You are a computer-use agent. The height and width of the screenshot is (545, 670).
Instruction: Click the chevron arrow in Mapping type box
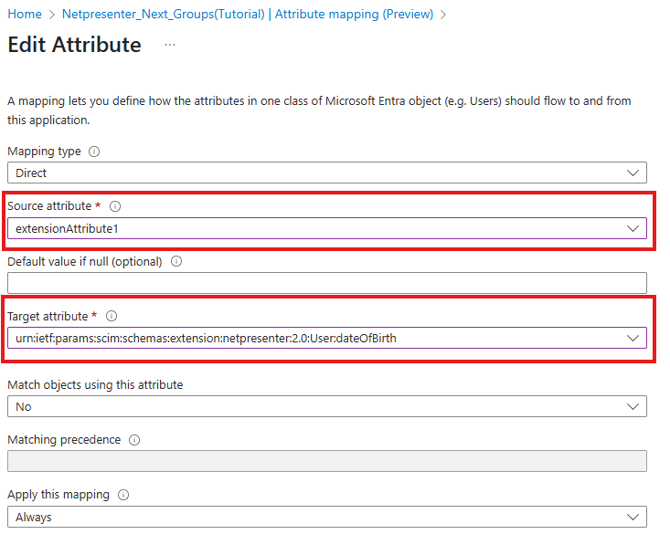click(x=632, y=173)
